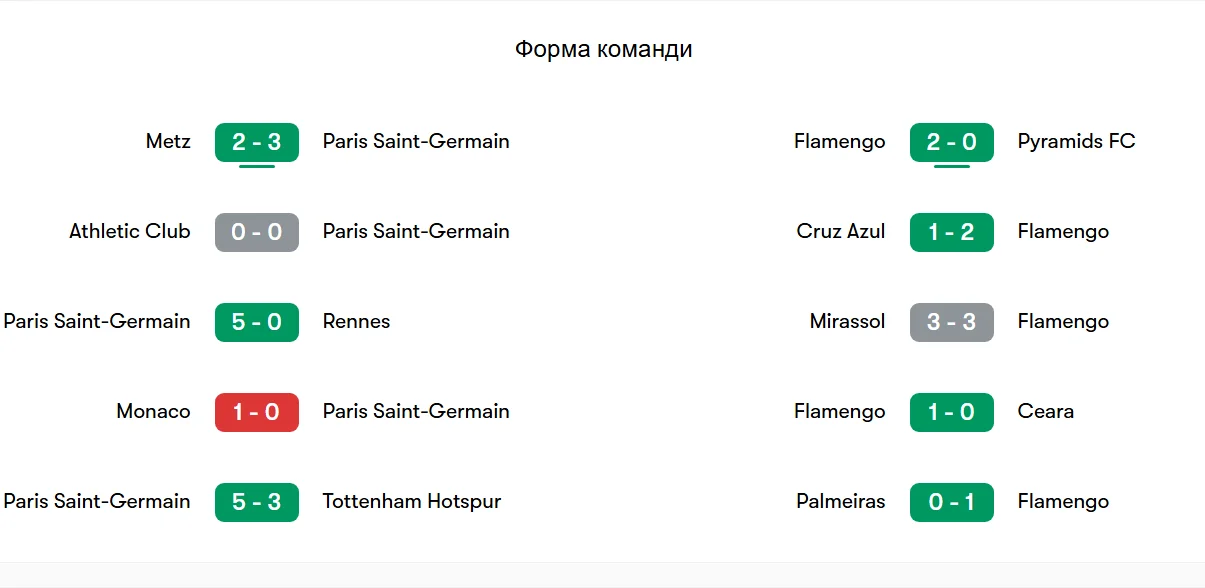Click the 2 - 0 score against Pyramids FC
1205x588 pixels.
click(951, 142)
